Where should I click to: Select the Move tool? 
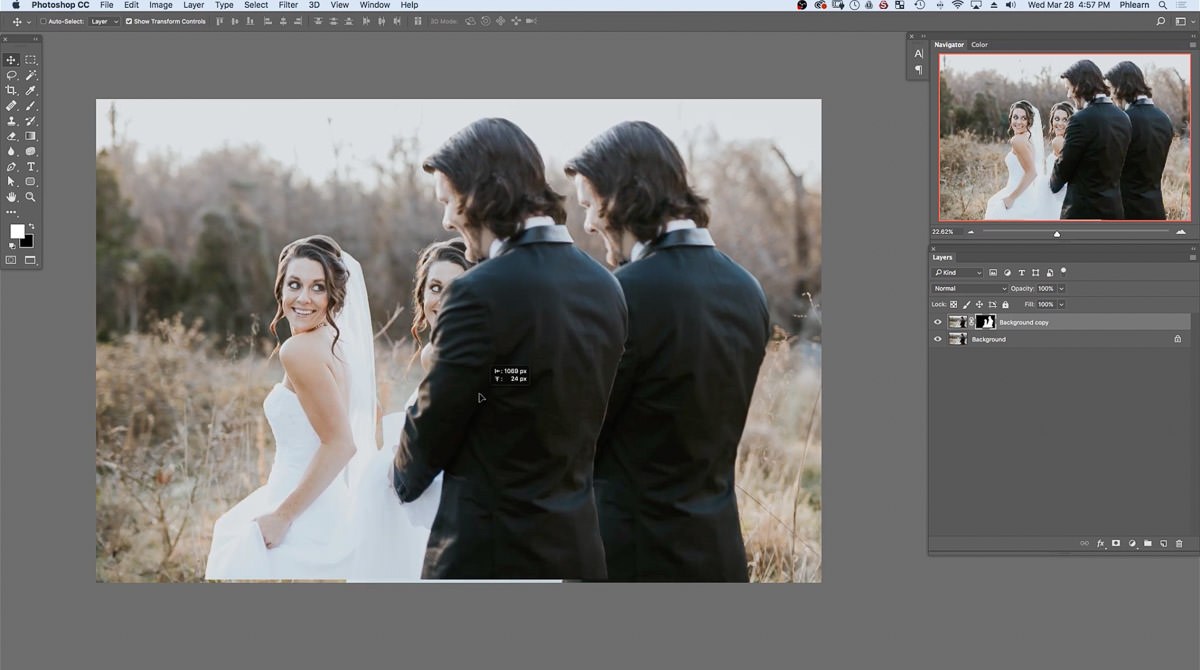pyautogui.click(x=12, y=60)
